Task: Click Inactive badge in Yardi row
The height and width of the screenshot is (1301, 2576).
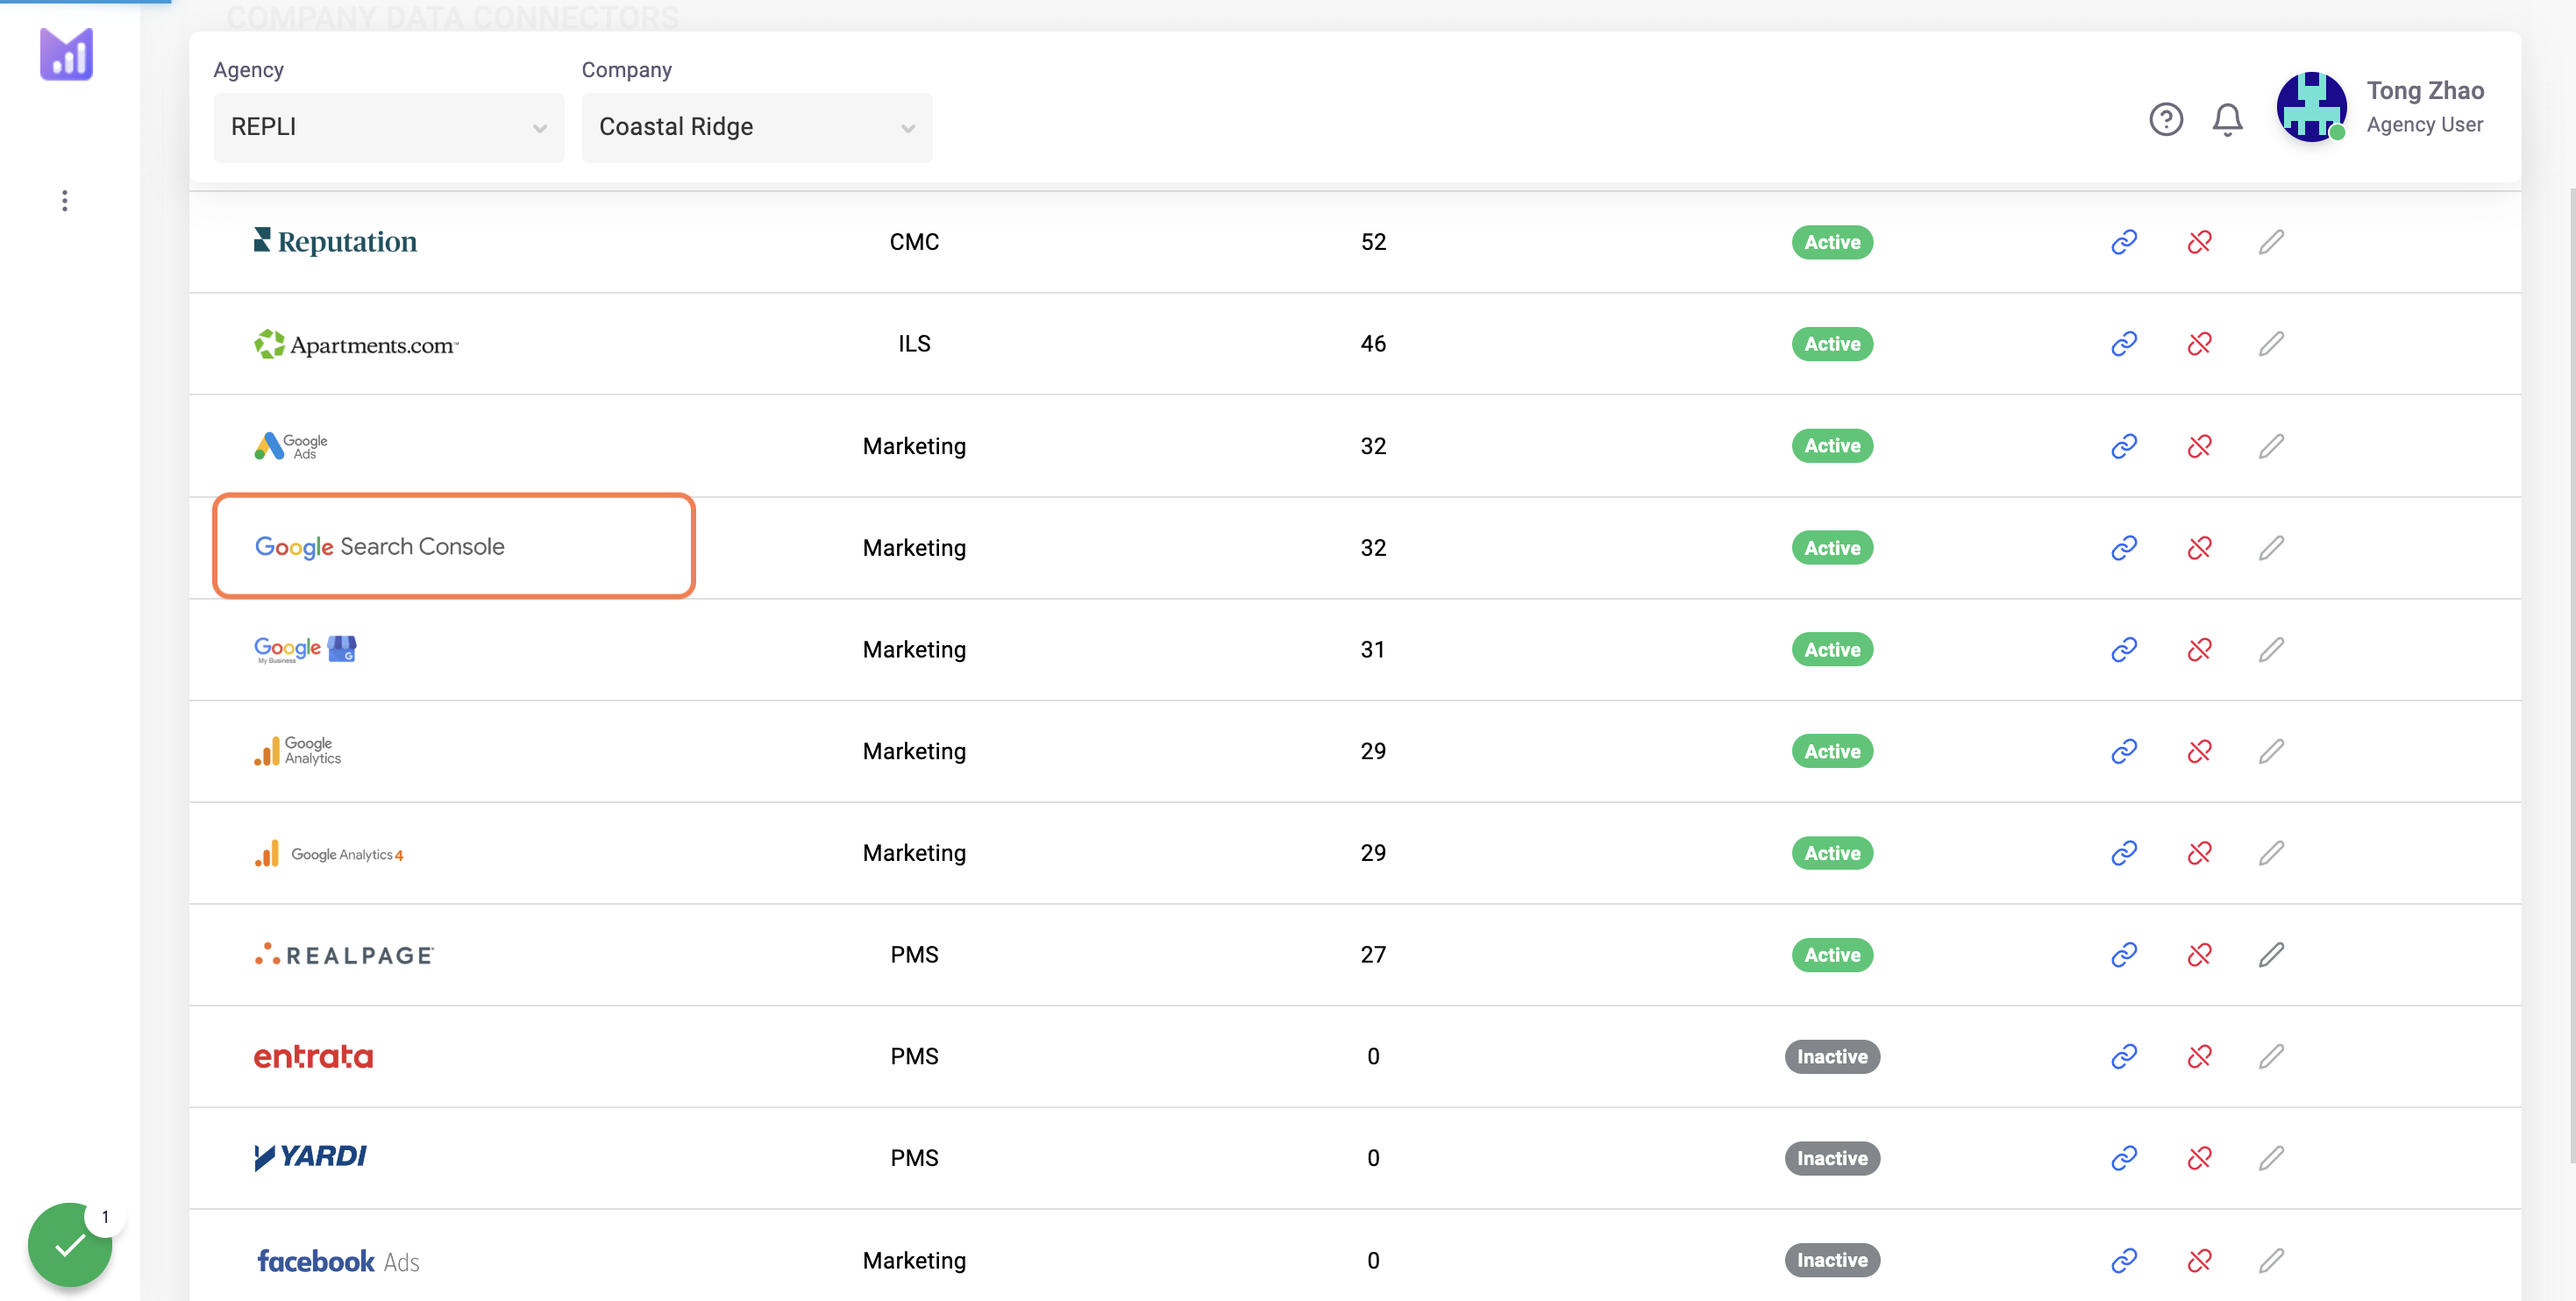Action: (x=1832, y=1158)
